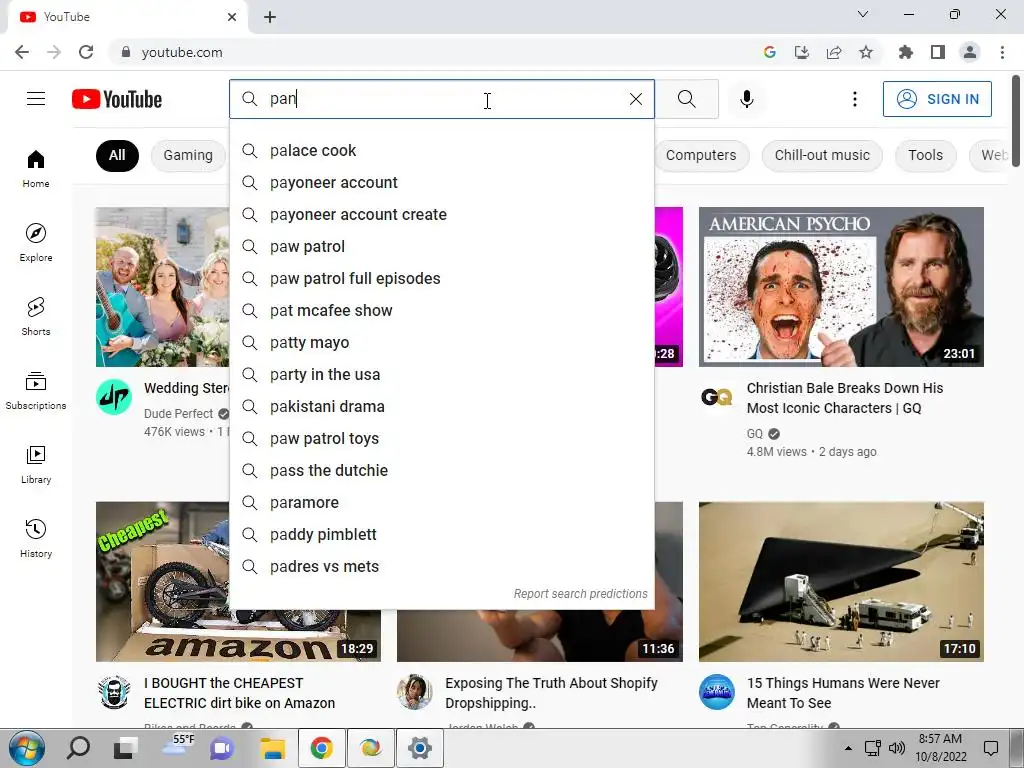Open Chrome tab search dropdown arrow
This screenshot has height=768, width=1024.
pyautogui.click(x=863, y=14)
